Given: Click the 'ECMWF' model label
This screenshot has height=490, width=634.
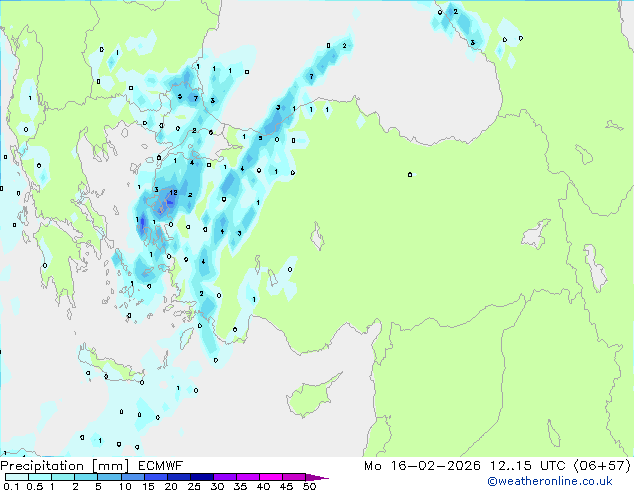Looking at the screenshot, I should tap(161, 466).
